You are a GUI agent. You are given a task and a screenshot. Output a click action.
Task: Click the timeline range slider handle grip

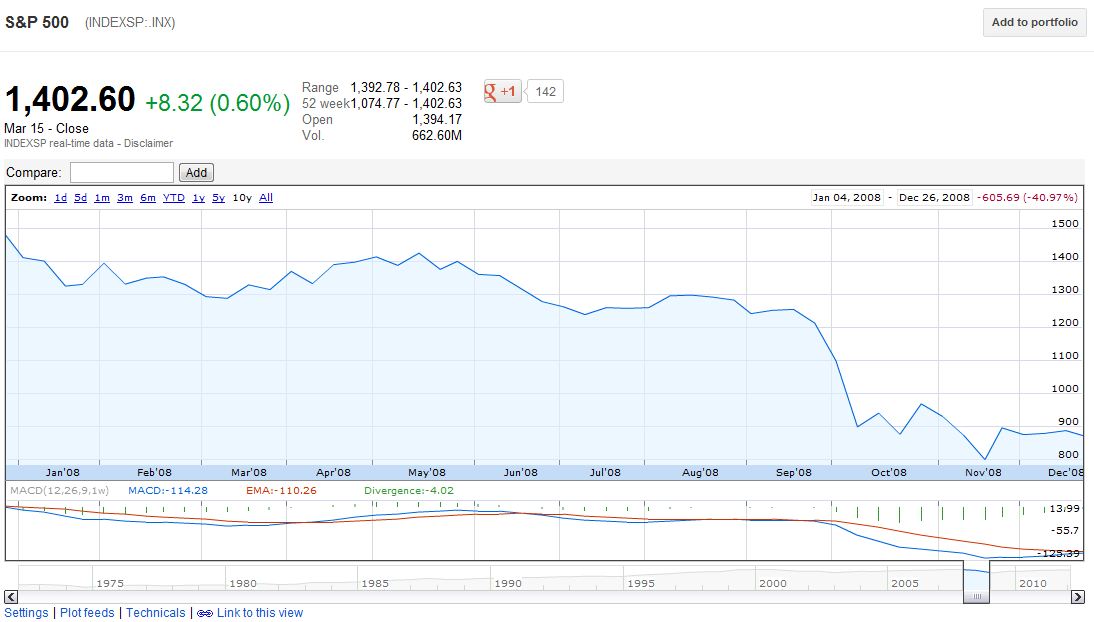tap(977, 597)
